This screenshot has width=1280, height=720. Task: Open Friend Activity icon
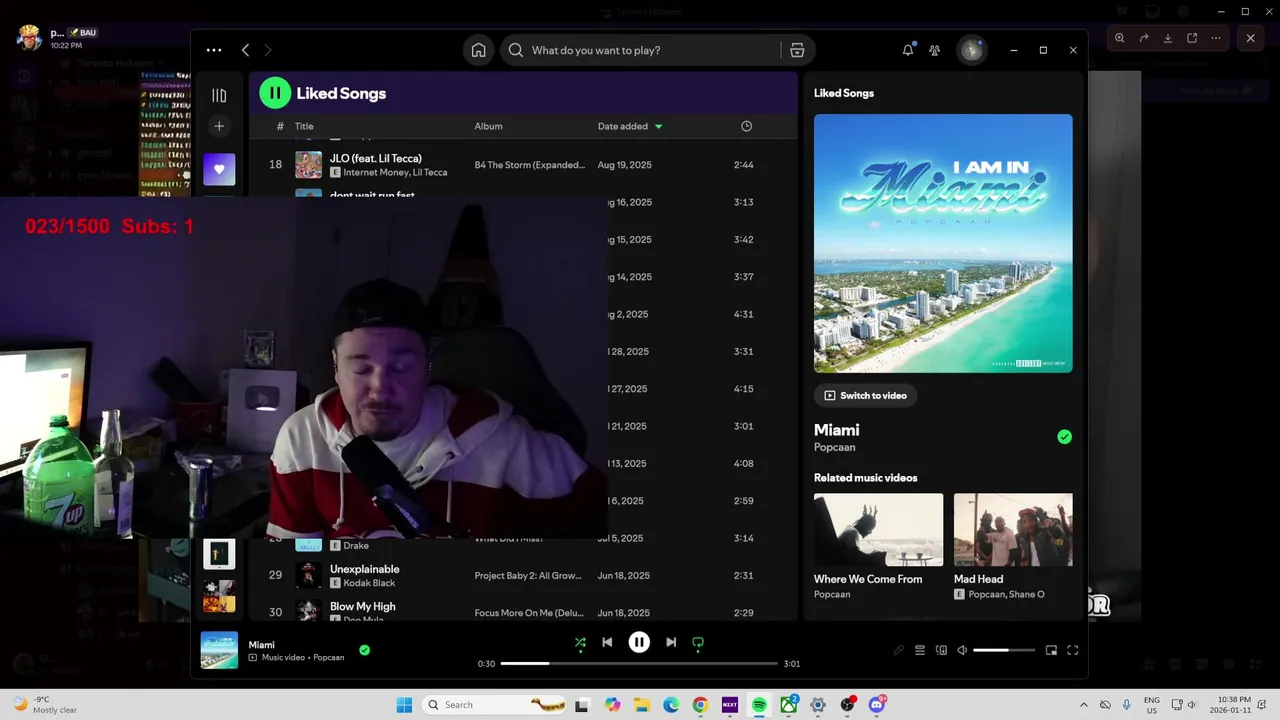(x=935, y=50)
